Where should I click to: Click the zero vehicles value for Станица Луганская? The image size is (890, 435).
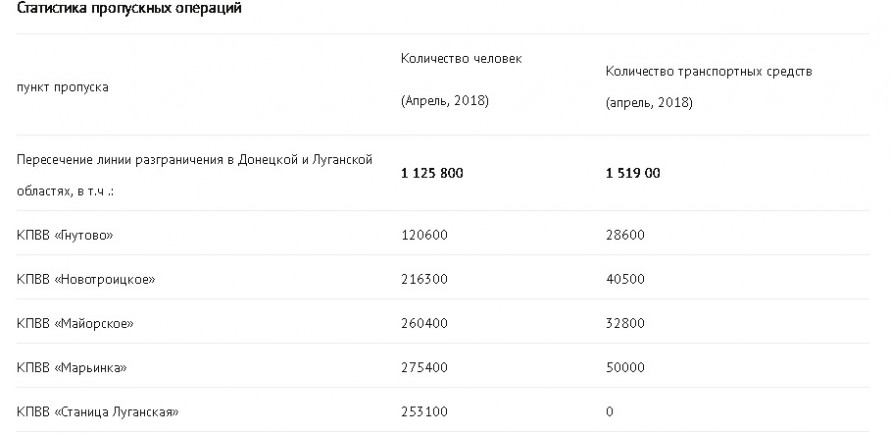[610, 412]
